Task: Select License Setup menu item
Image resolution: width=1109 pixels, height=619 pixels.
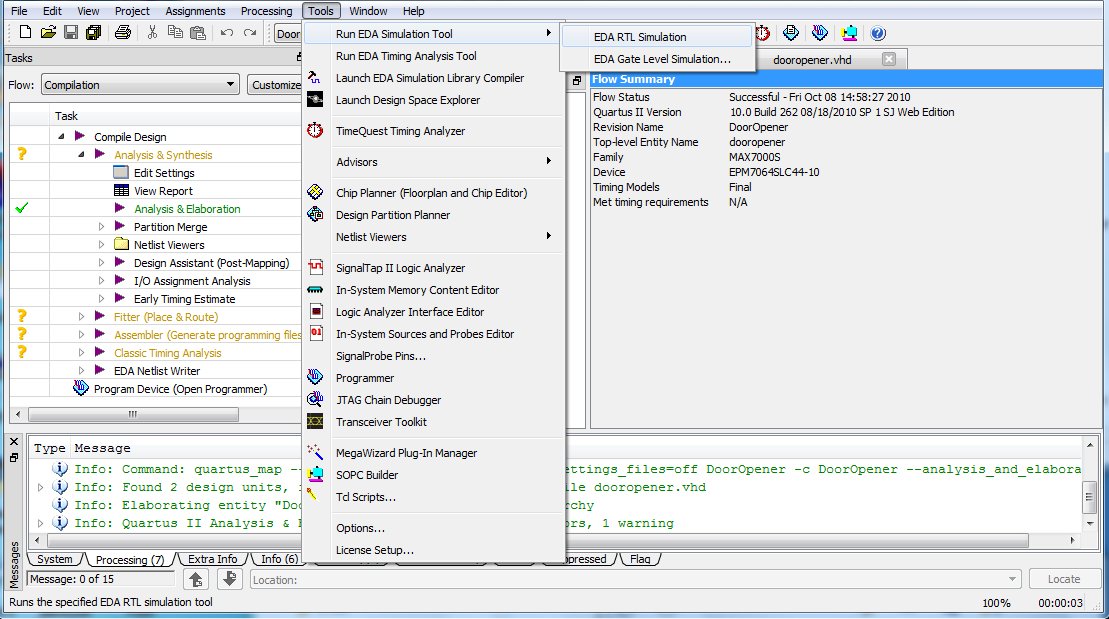Action: coord(375,550)
